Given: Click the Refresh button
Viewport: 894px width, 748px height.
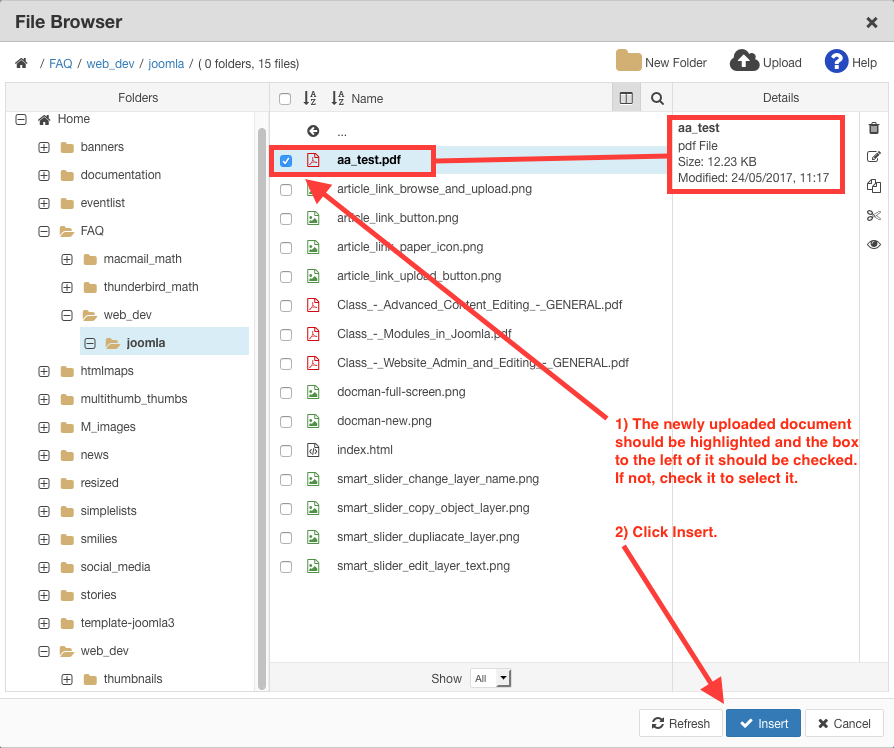Looking at the screenshot, I should (x=681, y=723).
